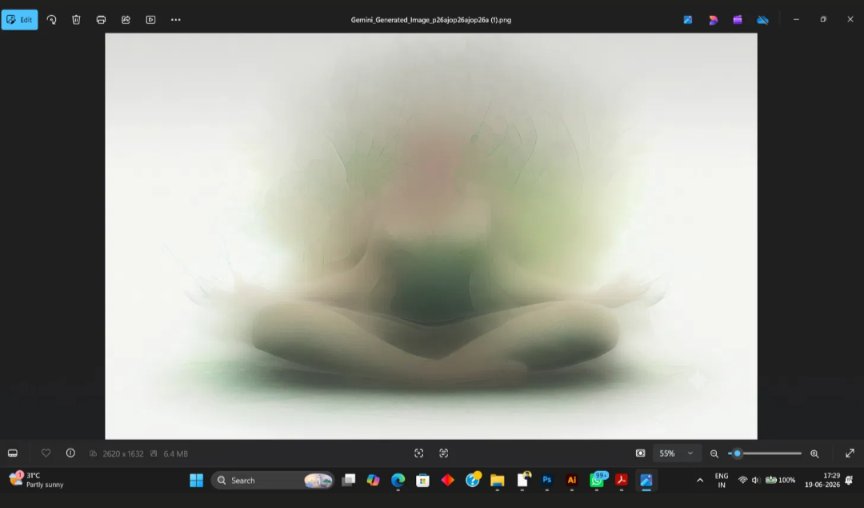Show file info with the info icon
This screenshot has width=864, height=508.
coord(71,453)
